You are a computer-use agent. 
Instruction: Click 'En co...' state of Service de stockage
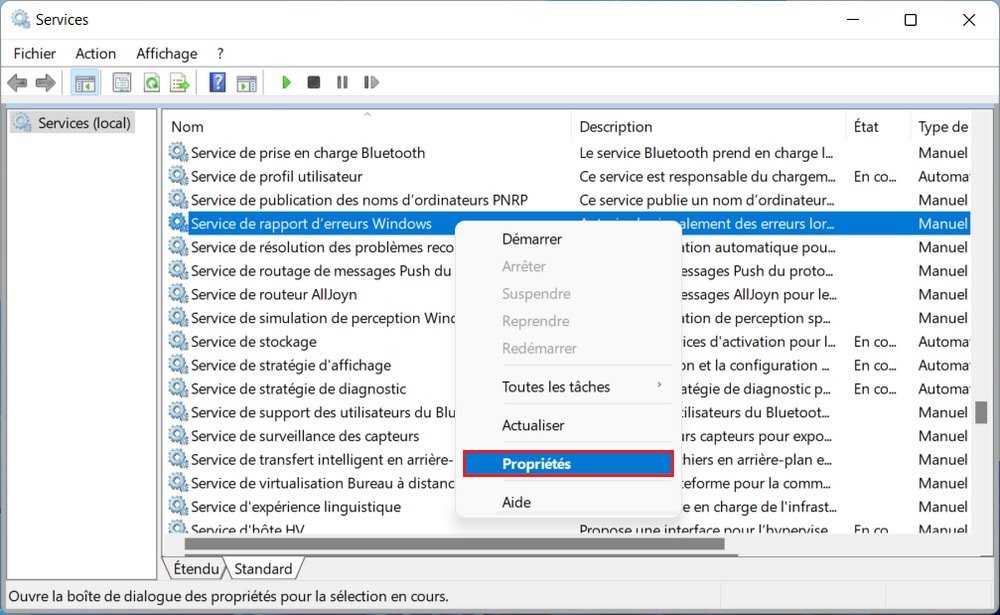[875, 341]
